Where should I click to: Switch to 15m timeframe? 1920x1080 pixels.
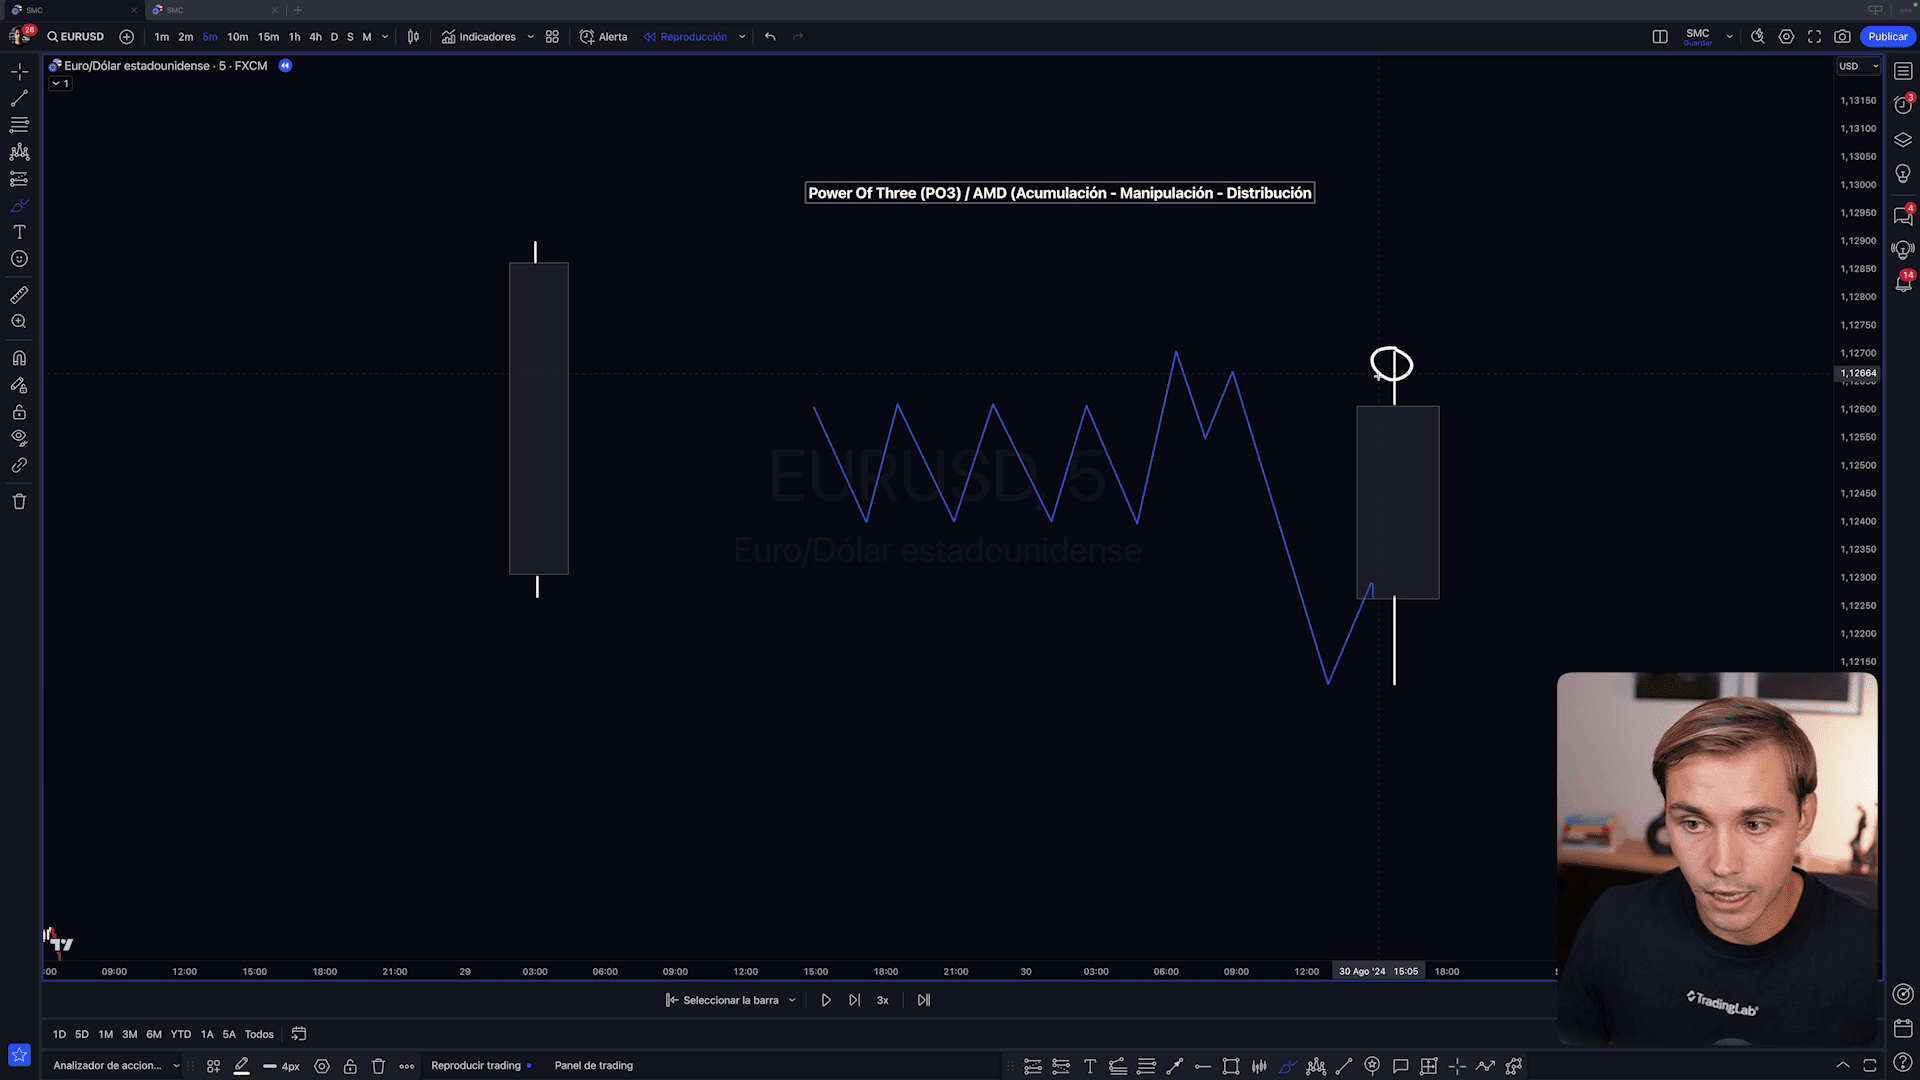tap(268, 37)
